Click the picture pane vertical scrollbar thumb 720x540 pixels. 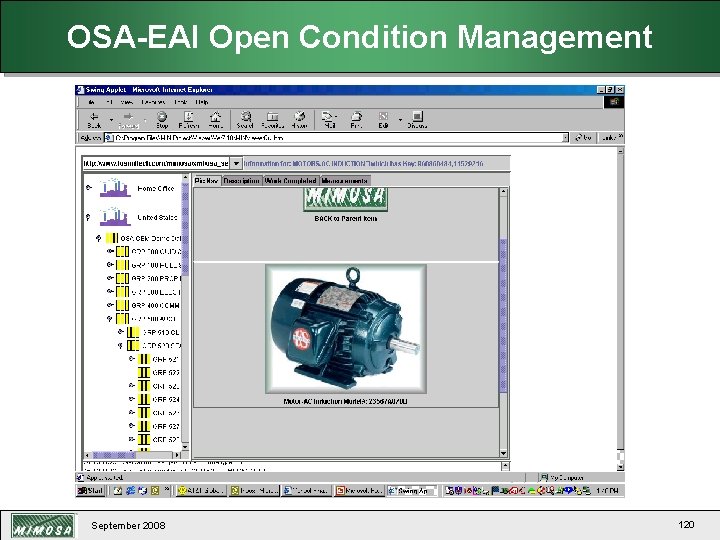(x=503, y=315)
